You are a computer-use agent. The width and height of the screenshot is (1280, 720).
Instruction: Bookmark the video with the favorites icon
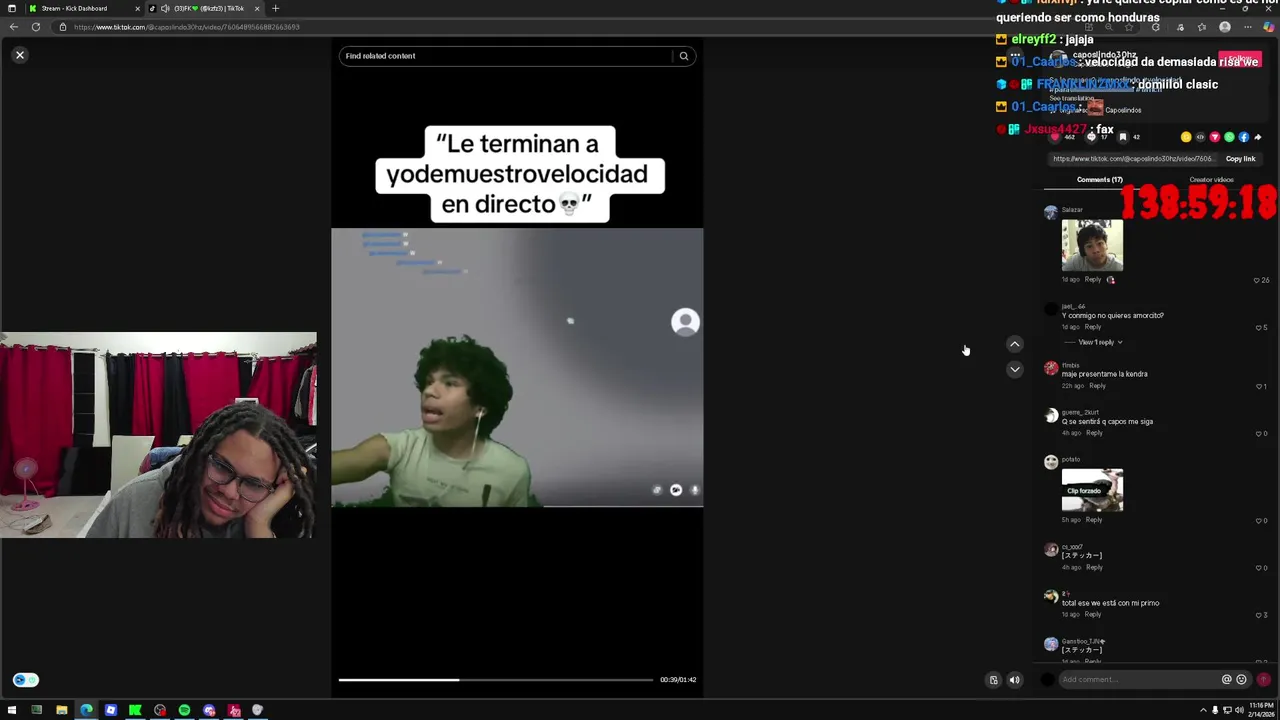[x=1123, y=137]
